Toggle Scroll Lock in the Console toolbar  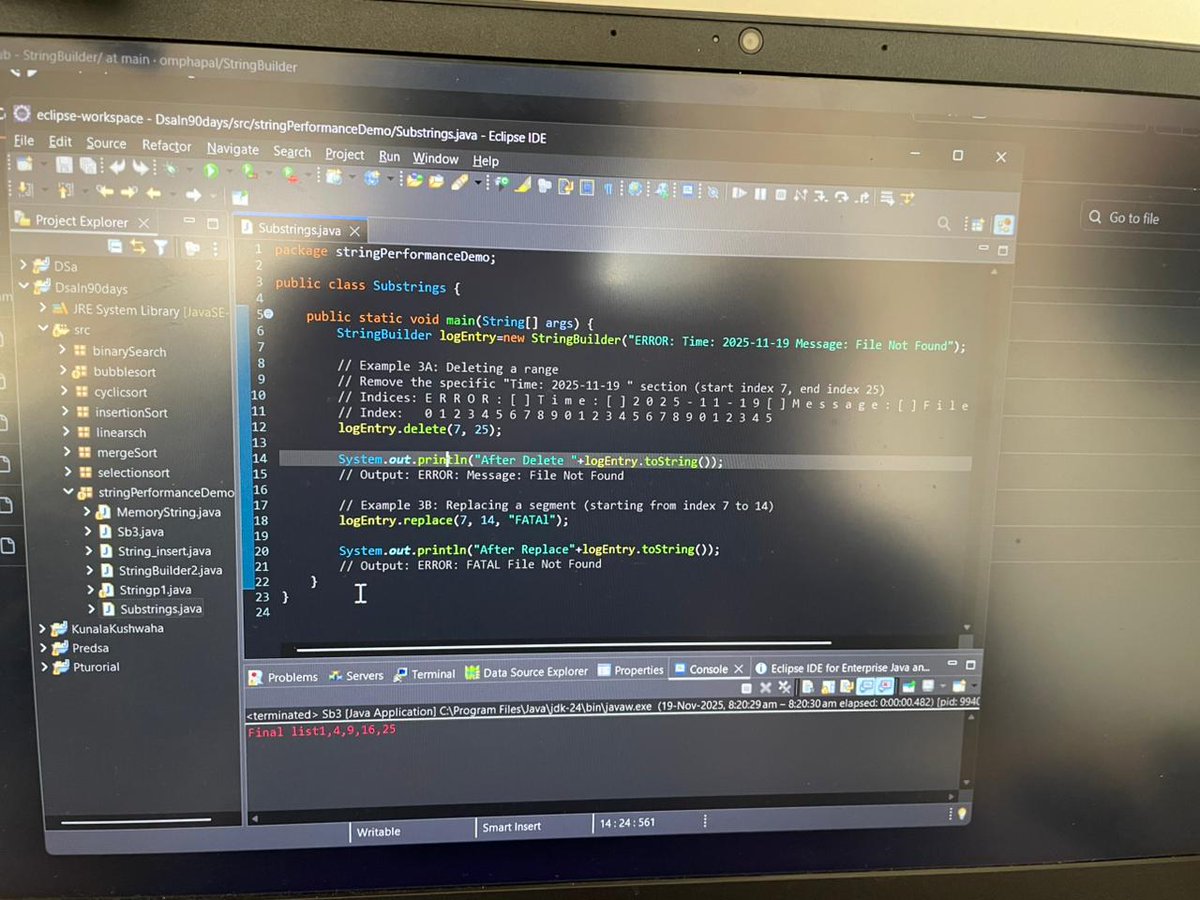click(x=828, y=687)
